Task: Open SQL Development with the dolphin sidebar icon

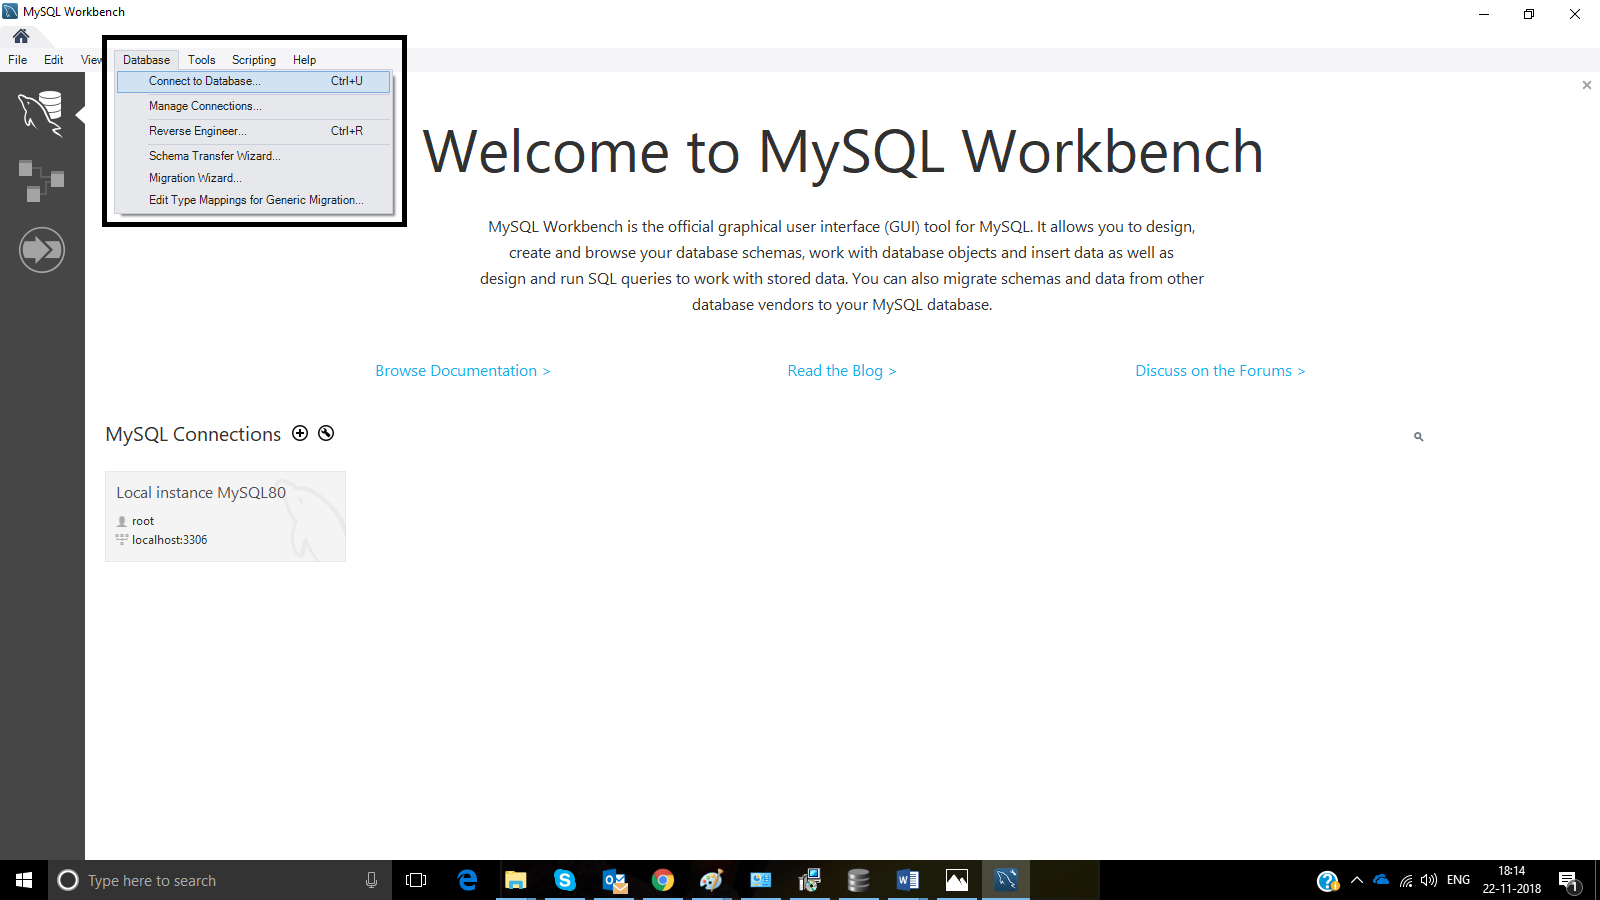Action: pos(41,112)
